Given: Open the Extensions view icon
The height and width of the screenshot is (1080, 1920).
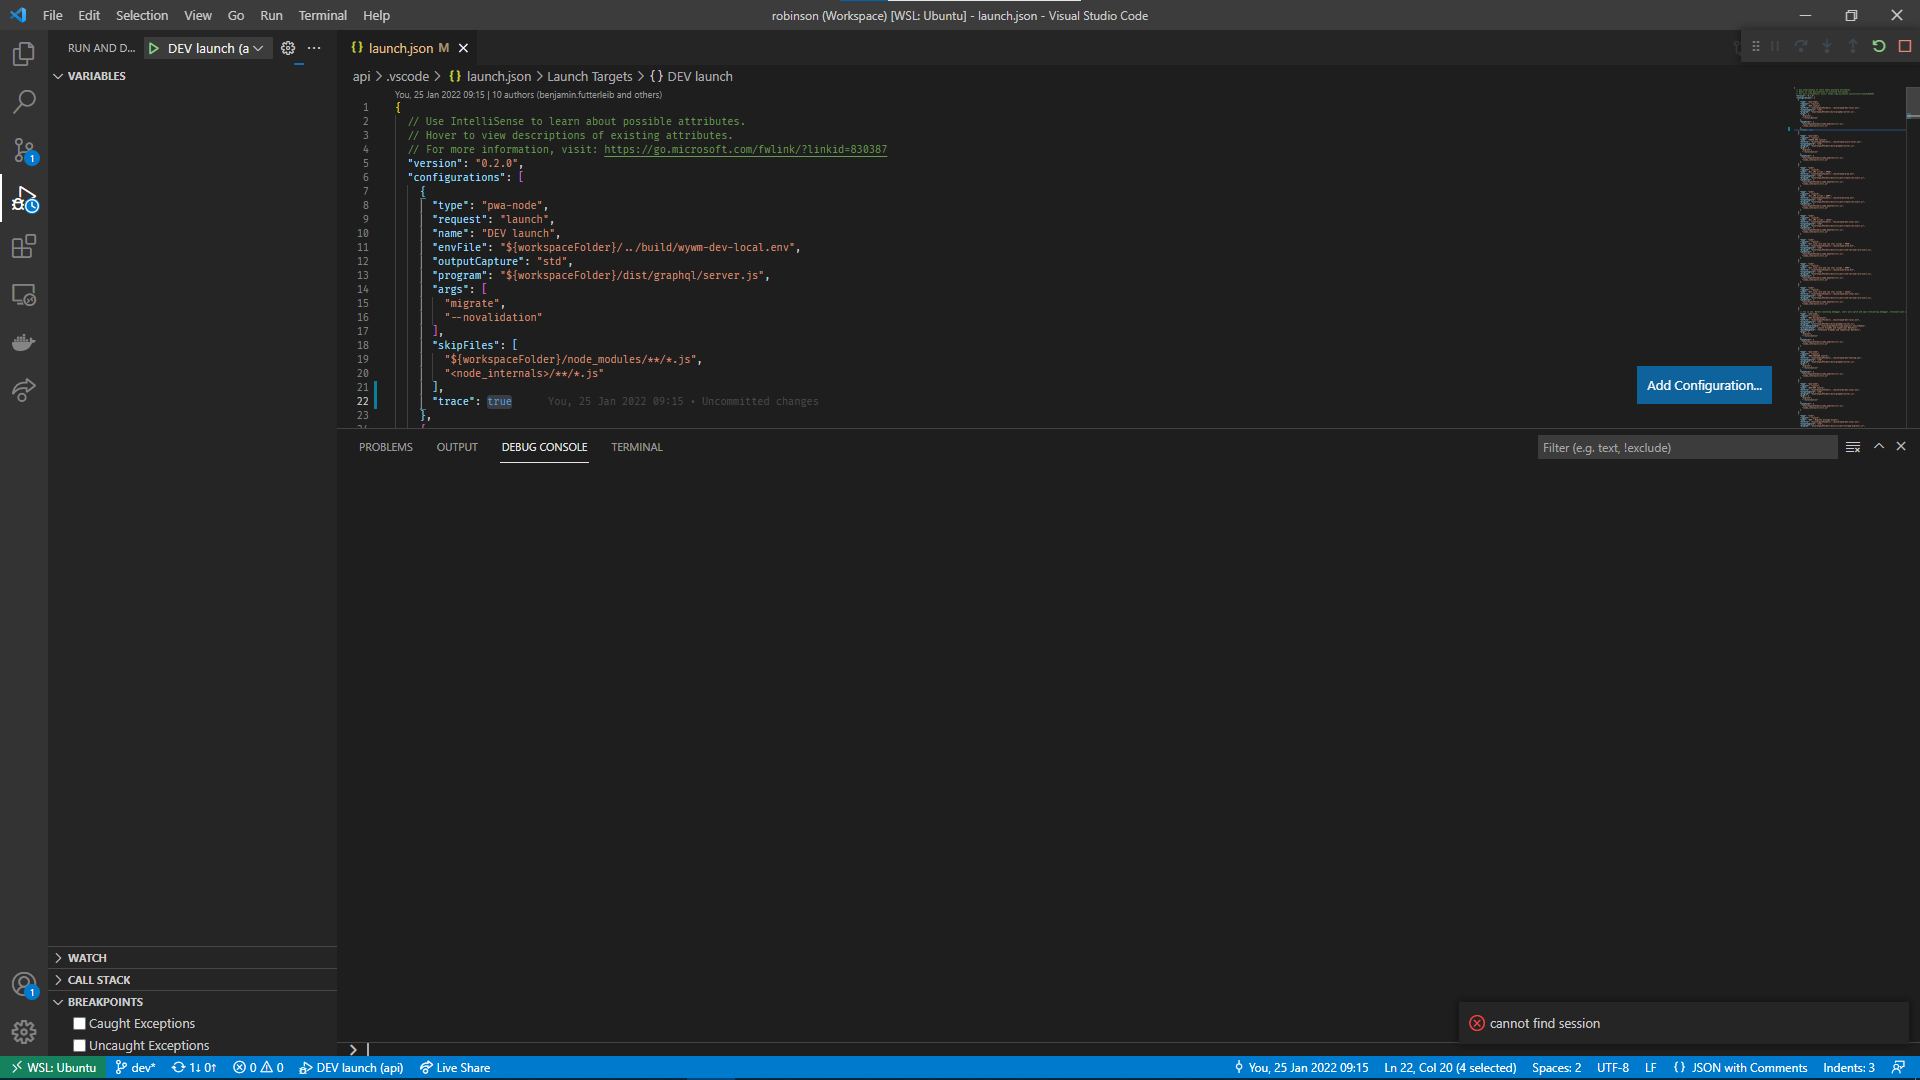Looking at the screenshot, I should pos(24,246).
